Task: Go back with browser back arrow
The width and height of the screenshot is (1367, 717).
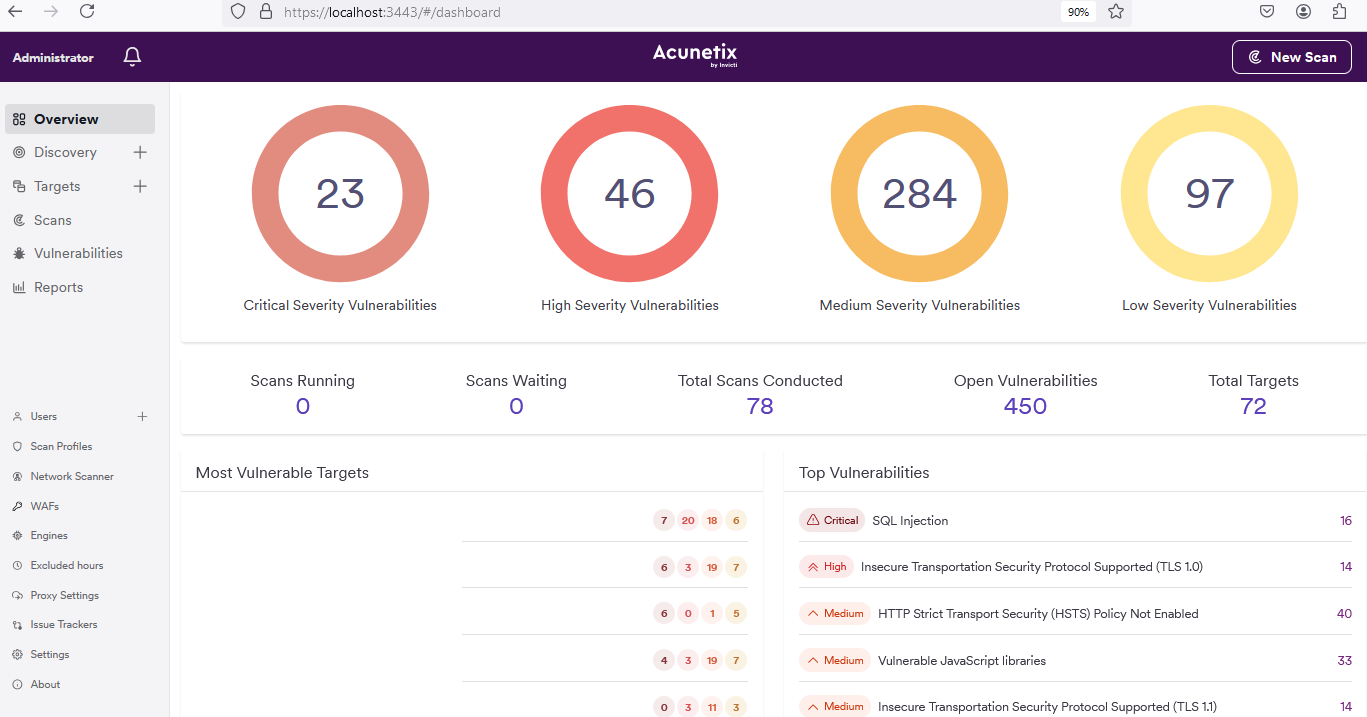Action: click(15, 11)
